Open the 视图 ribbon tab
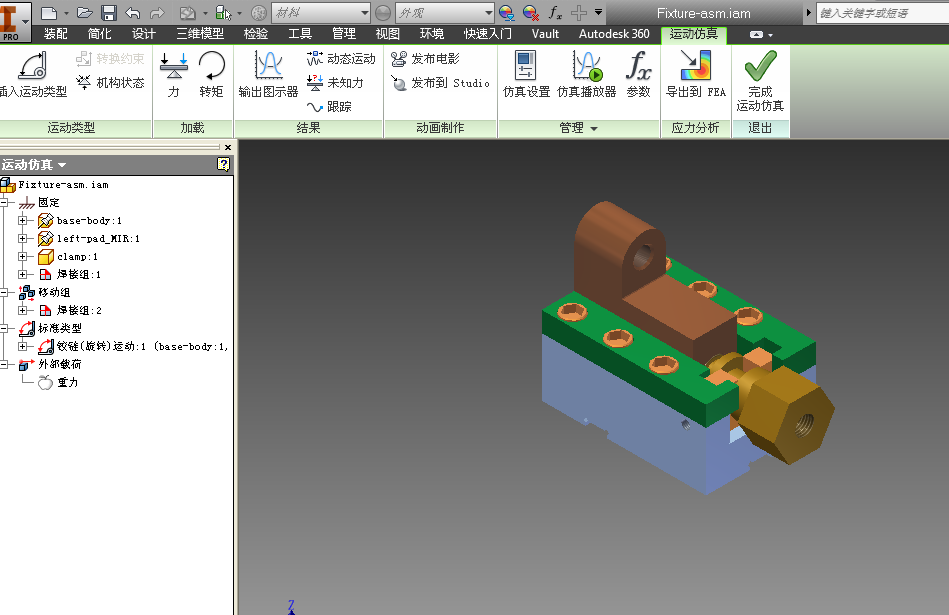This screenshot has width=949, height=615. pyautogui.click(x=387, y=34)
